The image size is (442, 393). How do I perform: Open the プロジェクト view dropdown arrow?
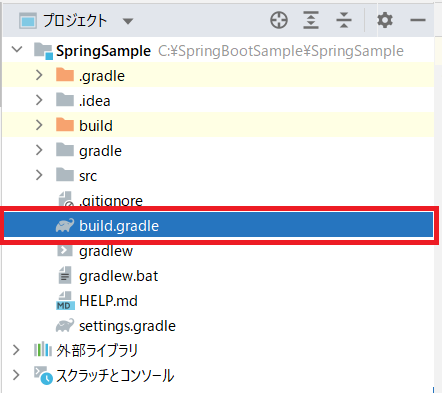tap(128, 21)
